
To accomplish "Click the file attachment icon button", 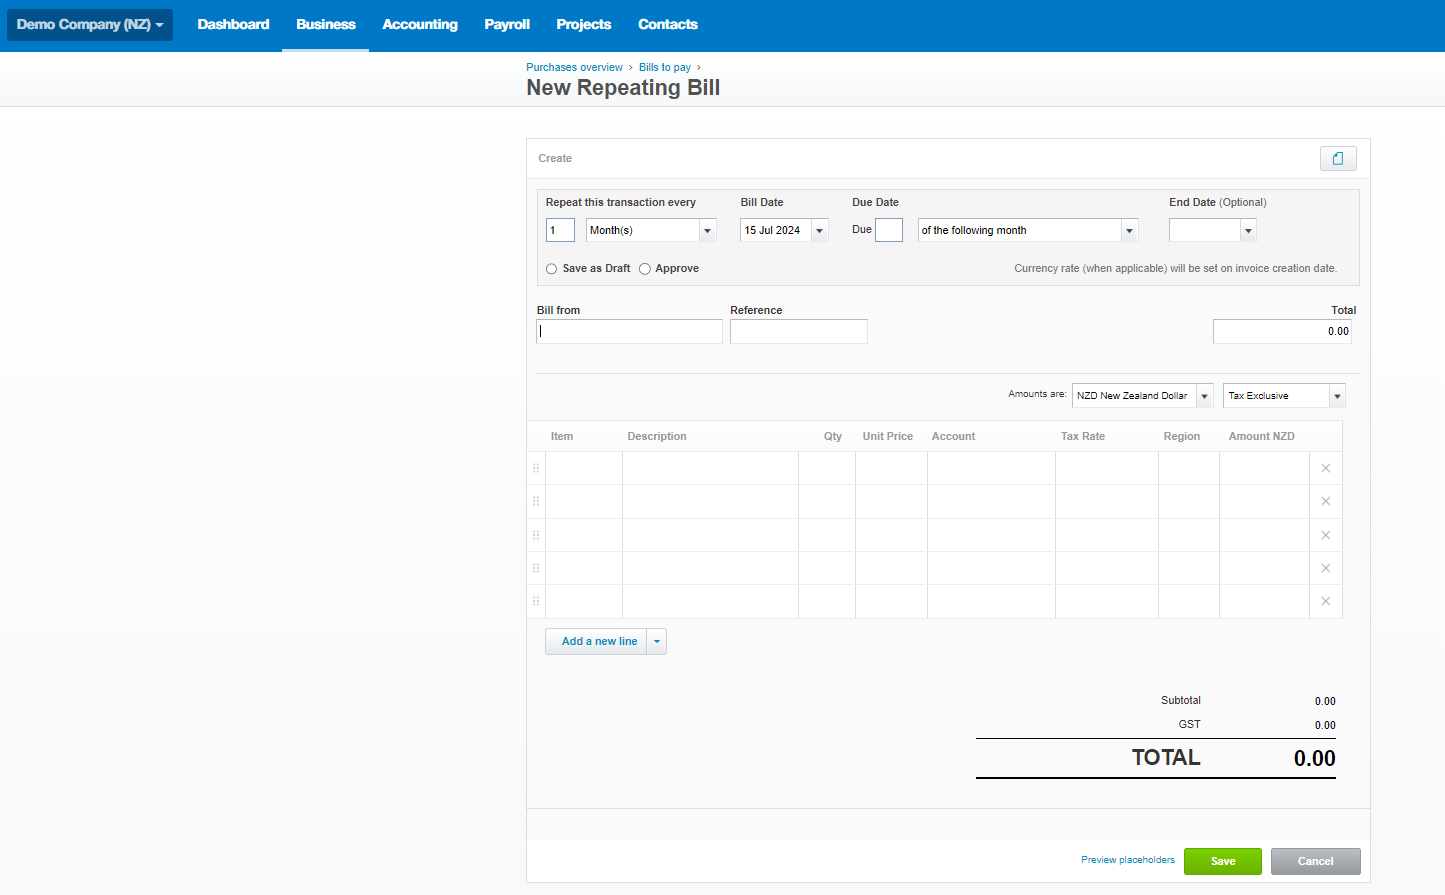I will point(1337,158).
